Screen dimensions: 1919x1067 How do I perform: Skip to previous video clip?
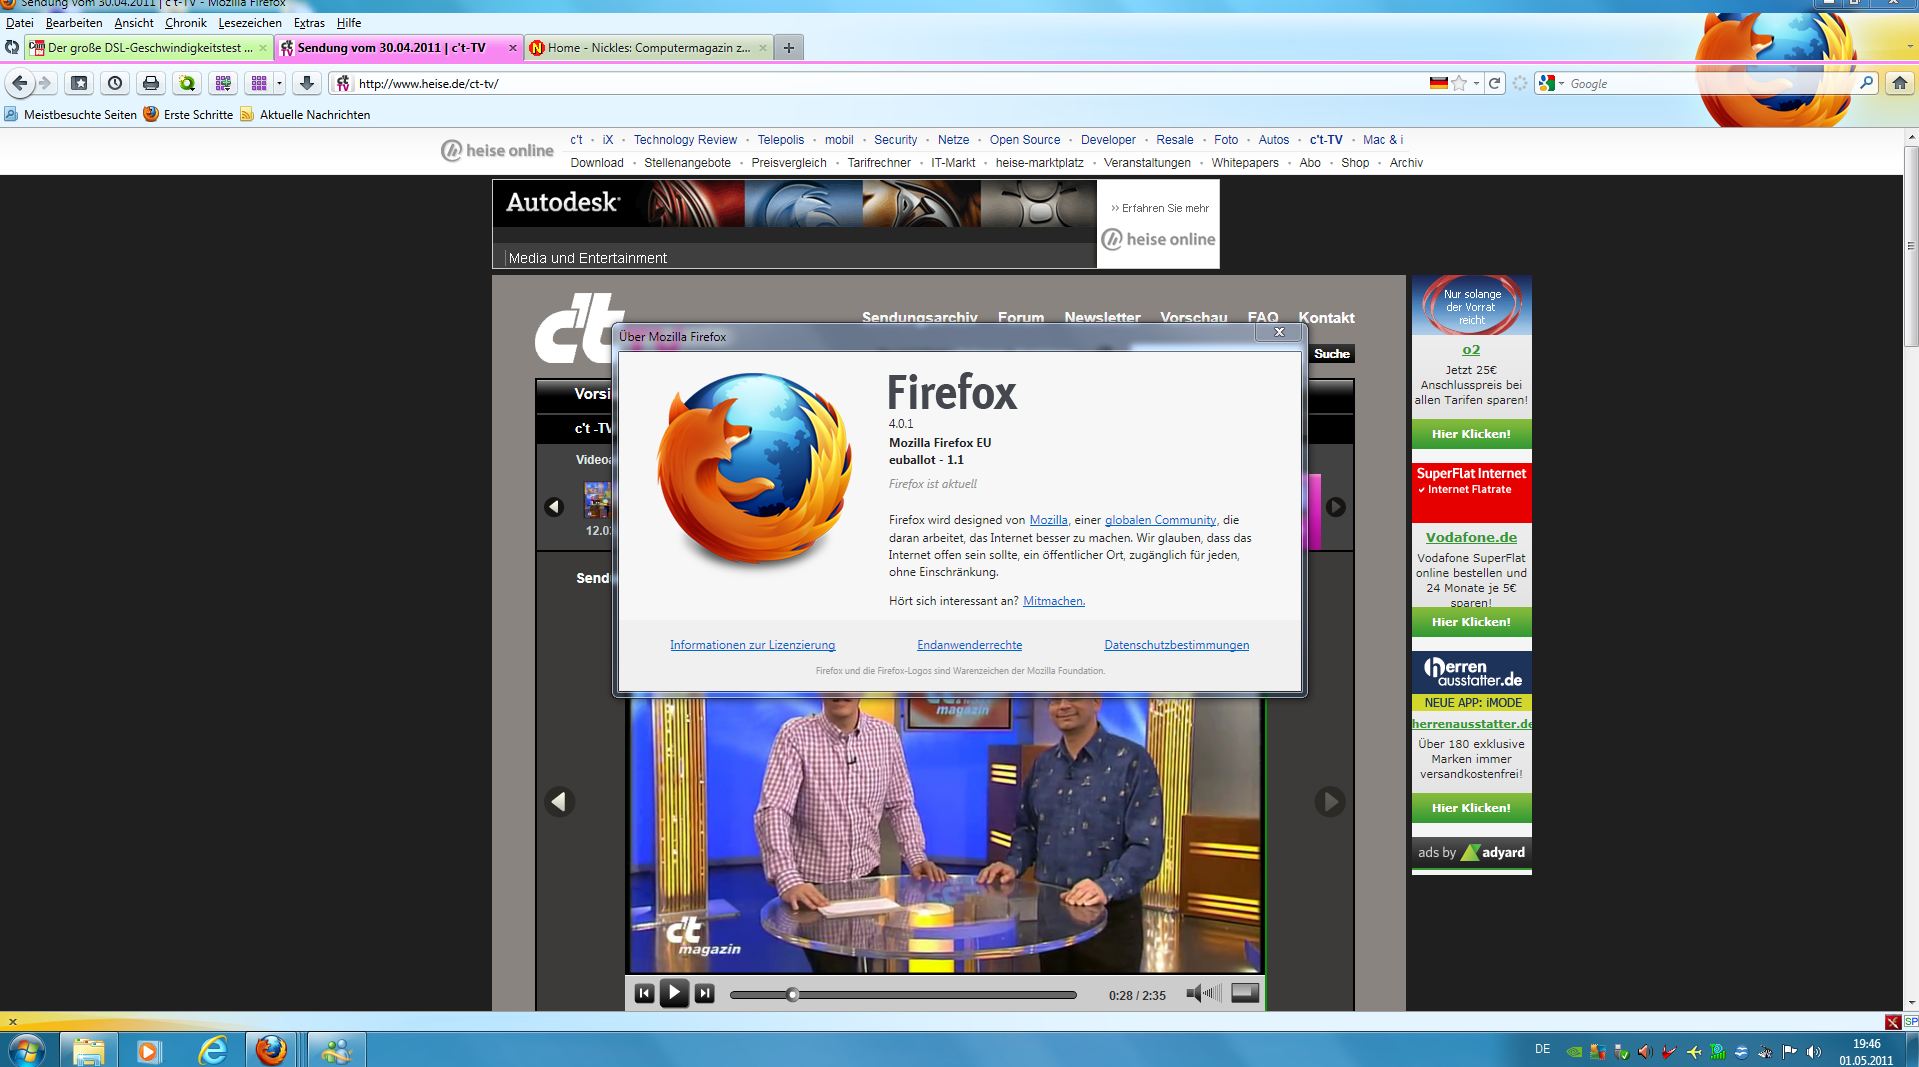click(x=644, y=993)
